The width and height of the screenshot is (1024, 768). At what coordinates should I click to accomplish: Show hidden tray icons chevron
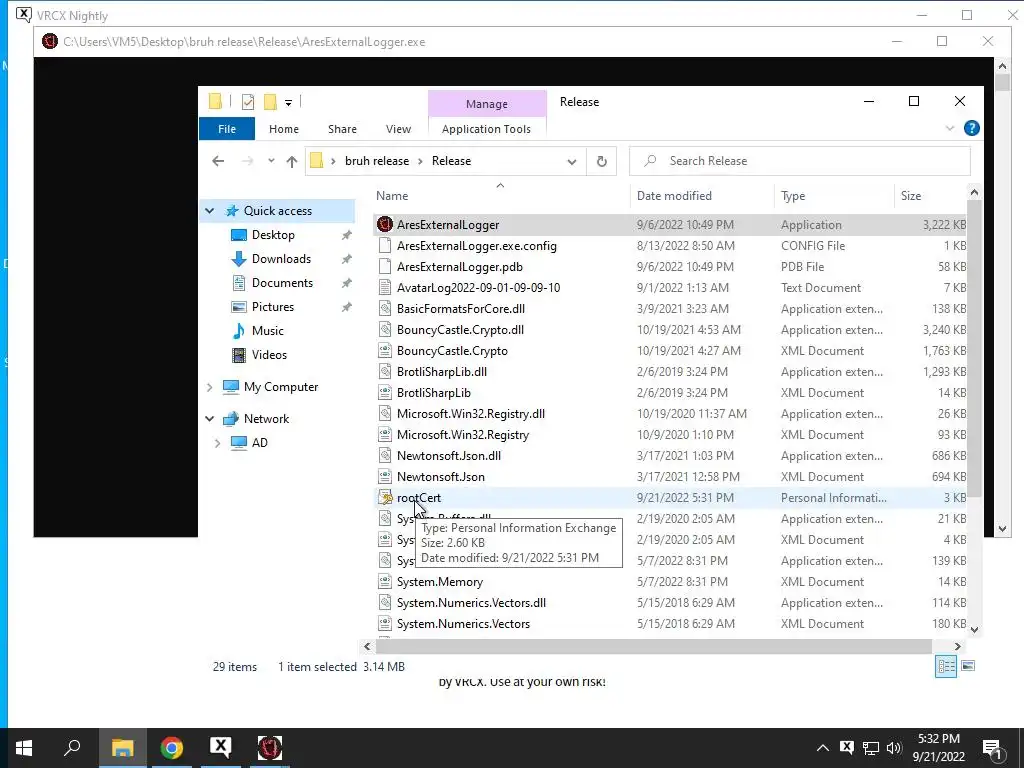click(x=823, y=748)
